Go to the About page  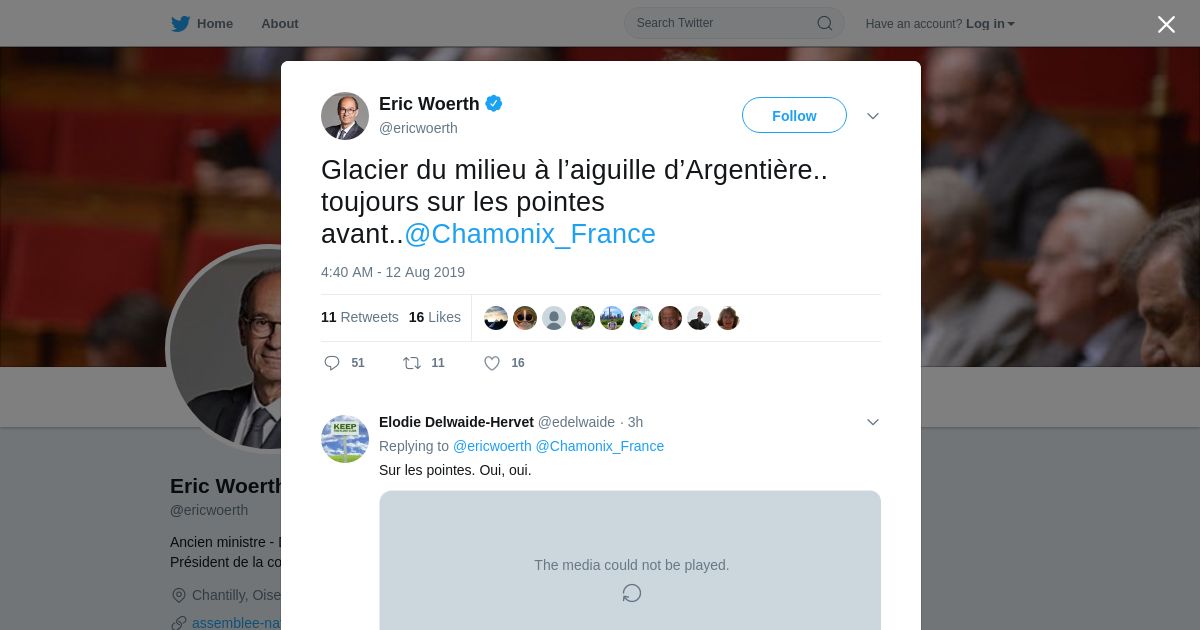[280, 24]
